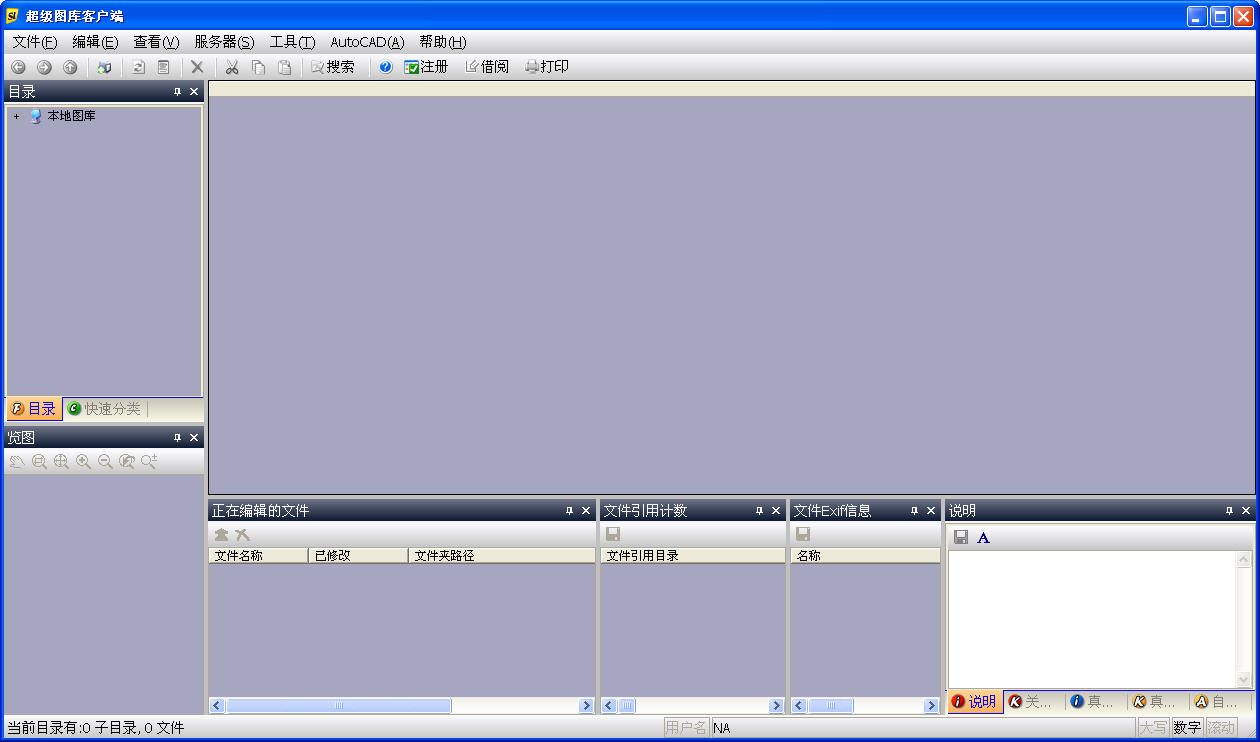Open the 查看(V) menu
Screen dimensions: 1260x742
pos(156,42)
